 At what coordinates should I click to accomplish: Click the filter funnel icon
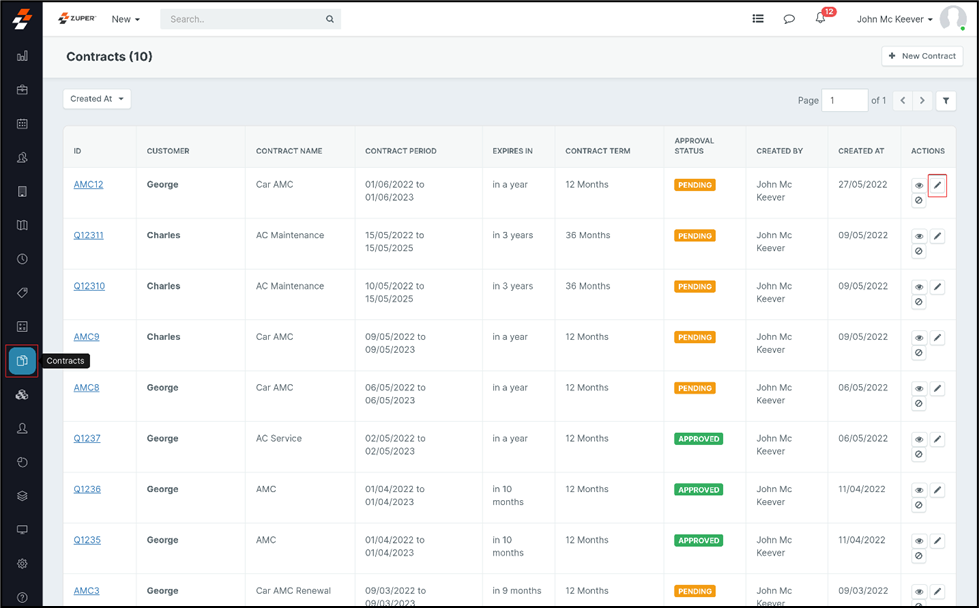945,100
